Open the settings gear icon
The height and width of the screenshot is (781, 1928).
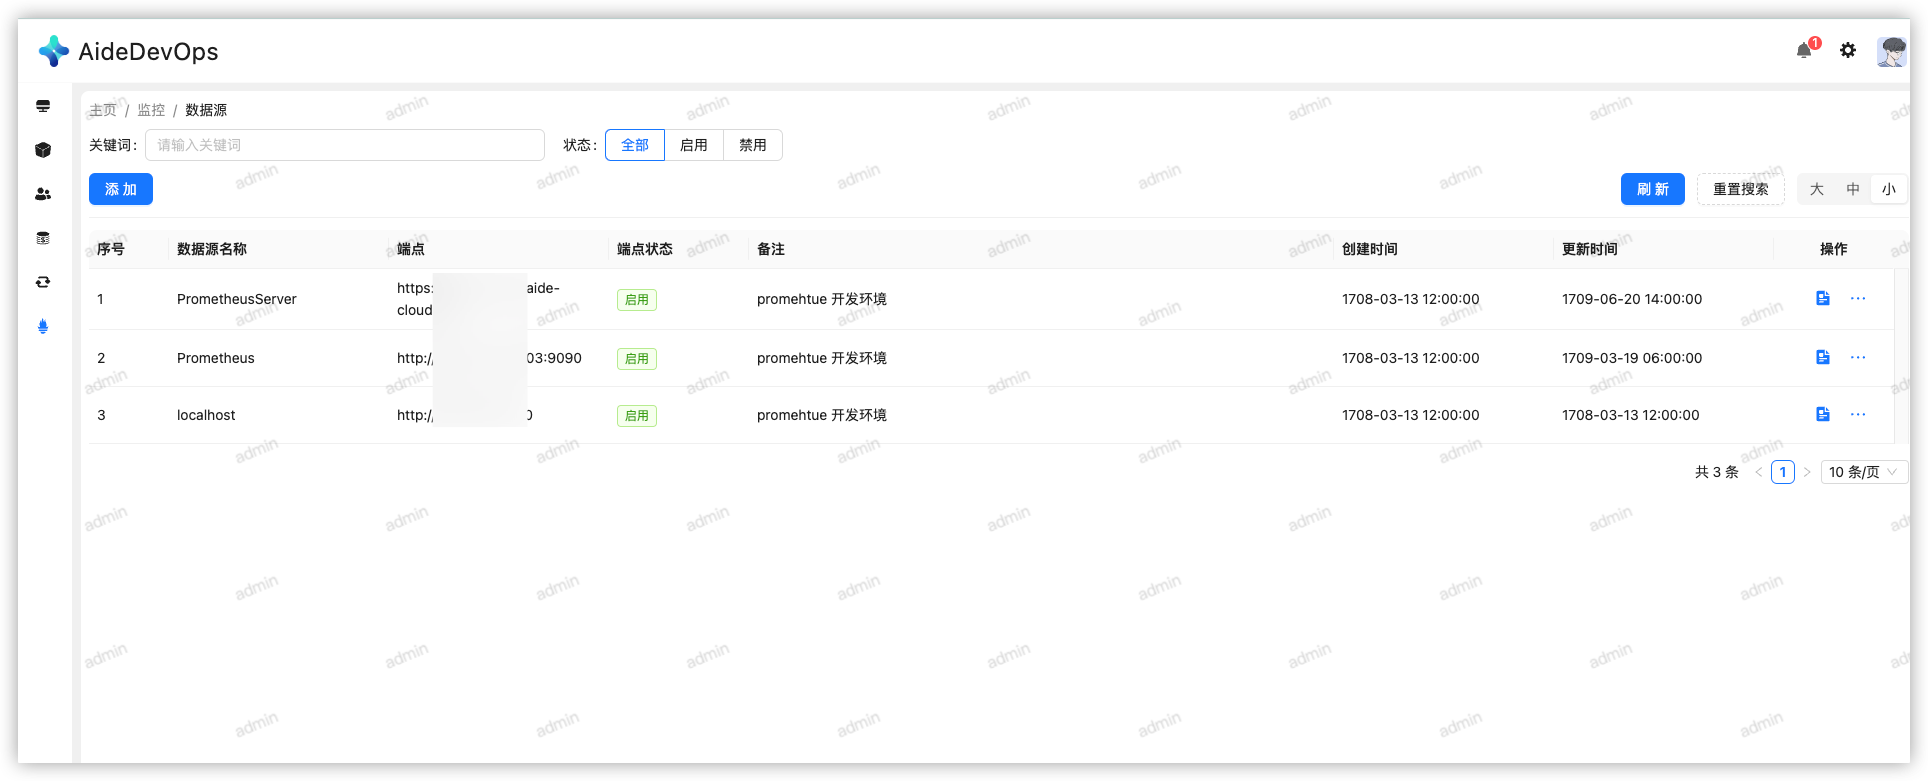point(1848,50)
